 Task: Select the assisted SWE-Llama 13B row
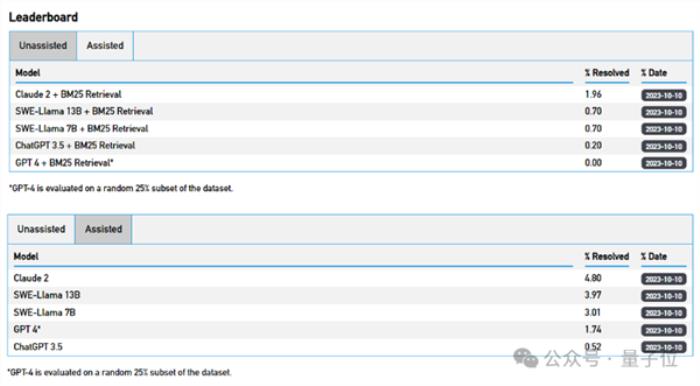pos(350,295)
